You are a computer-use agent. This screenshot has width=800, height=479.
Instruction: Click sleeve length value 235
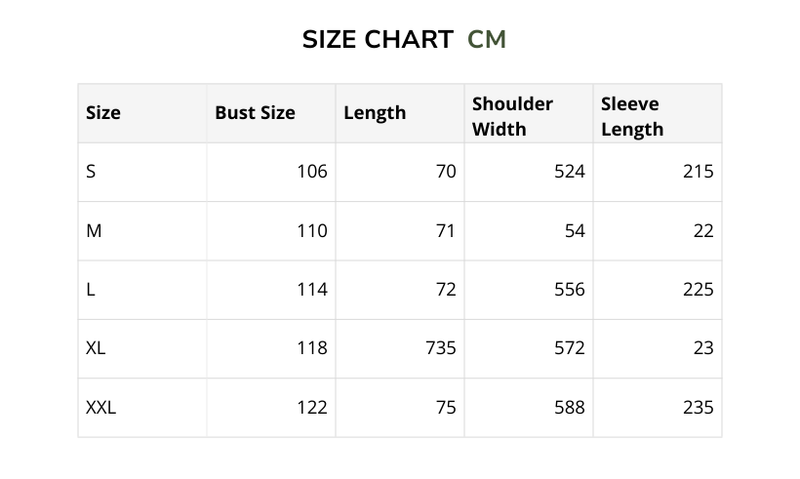click(x=698, y=408)
